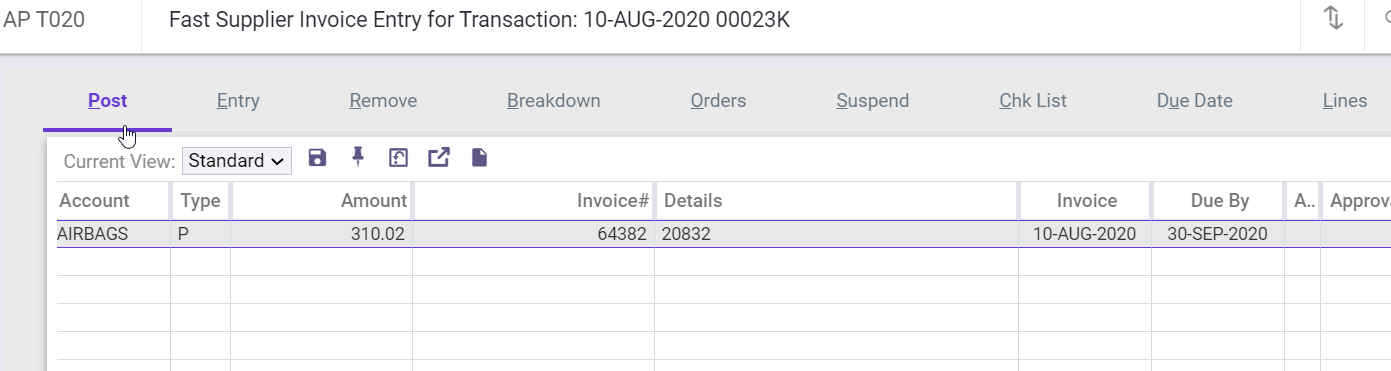The width and height of the screenshot is (1391, 371).
Task: Click the export arrow icon in the view toolbar
Action: (439, 158)
